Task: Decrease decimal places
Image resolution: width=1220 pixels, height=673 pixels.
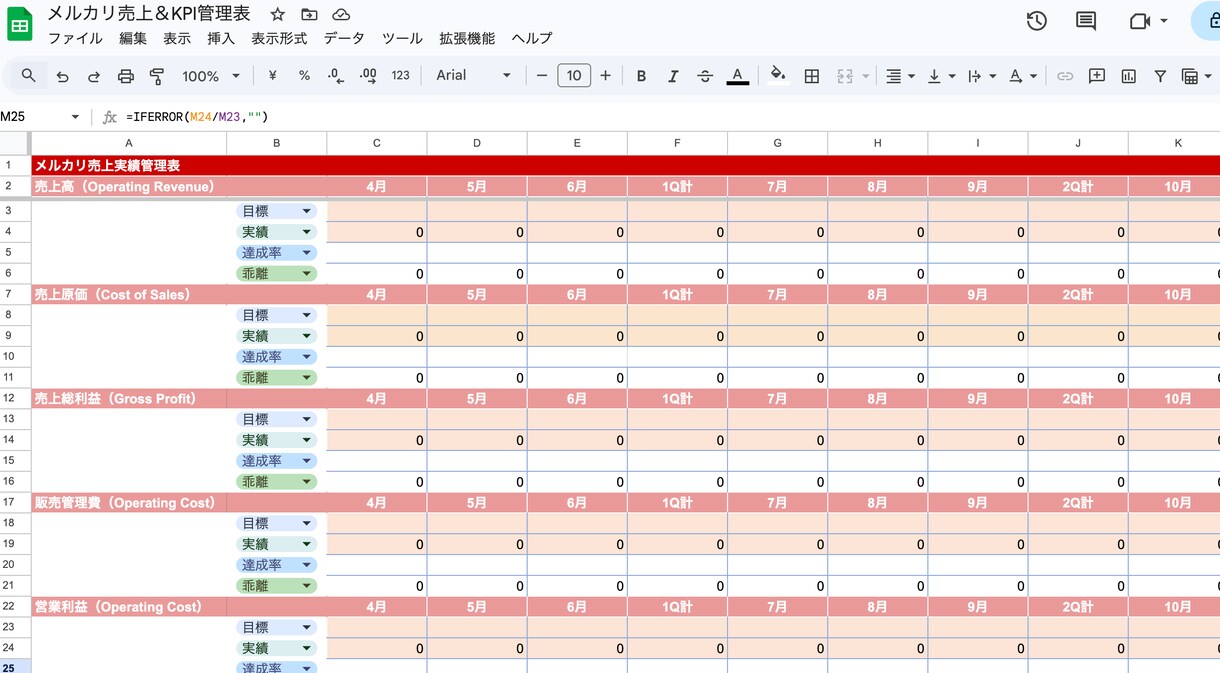Action: pos(335,76)
